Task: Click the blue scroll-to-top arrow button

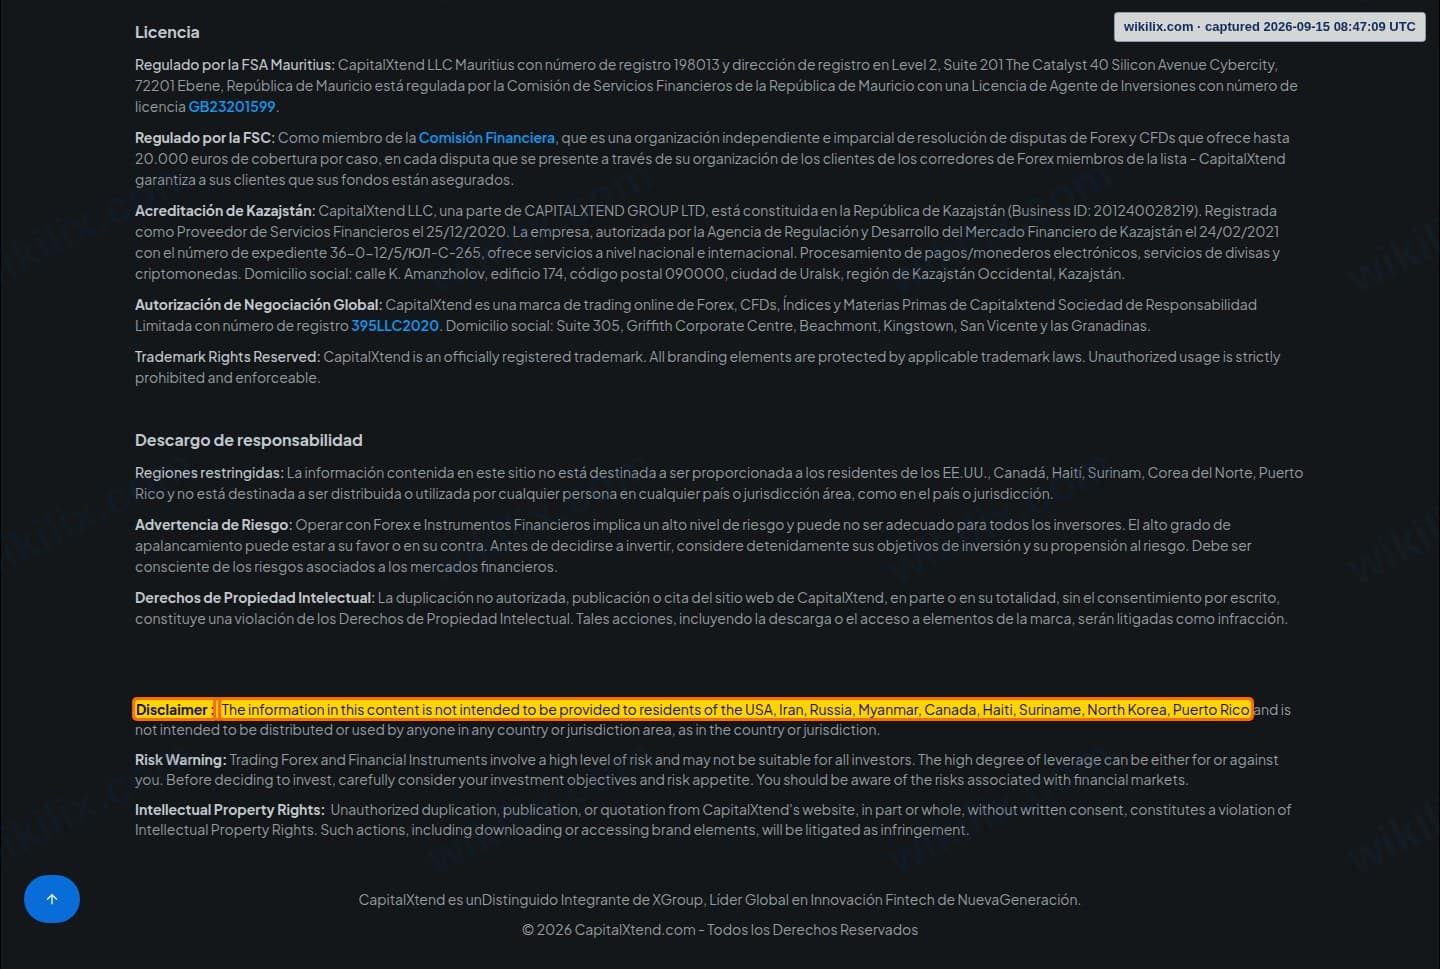Action: pos(52,898)
